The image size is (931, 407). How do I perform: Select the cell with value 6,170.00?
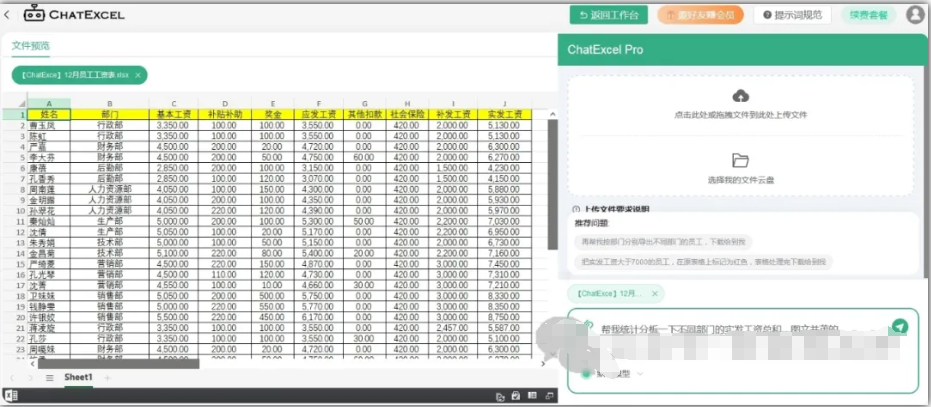[318, 317]
